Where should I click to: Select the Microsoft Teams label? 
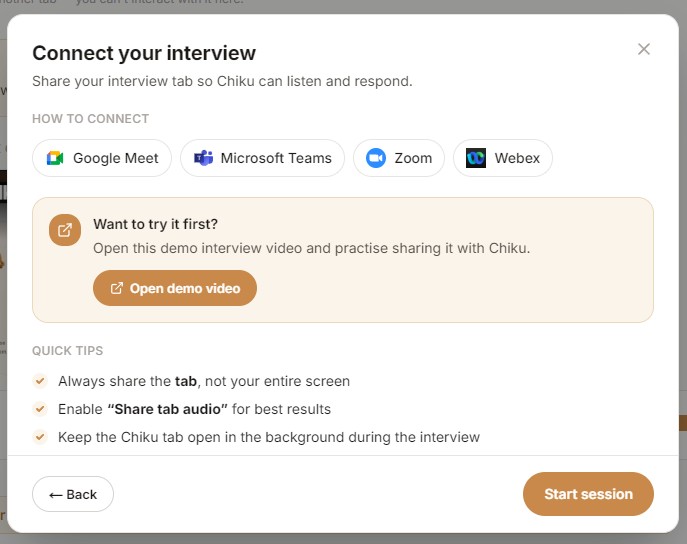(x=276, y=158)
